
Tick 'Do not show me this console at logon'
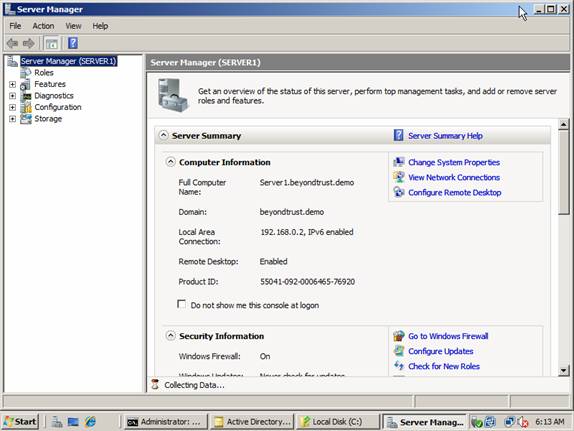(181, 304)
